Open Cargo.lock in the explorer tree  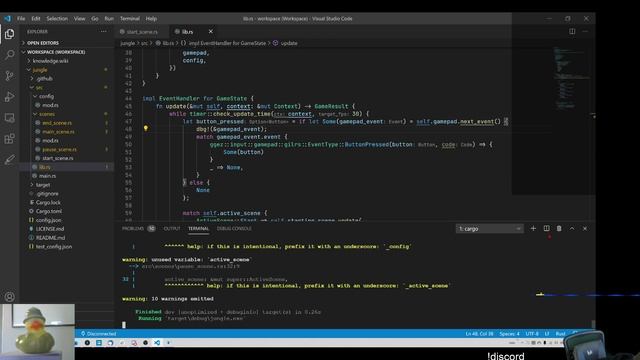point(48,202)
